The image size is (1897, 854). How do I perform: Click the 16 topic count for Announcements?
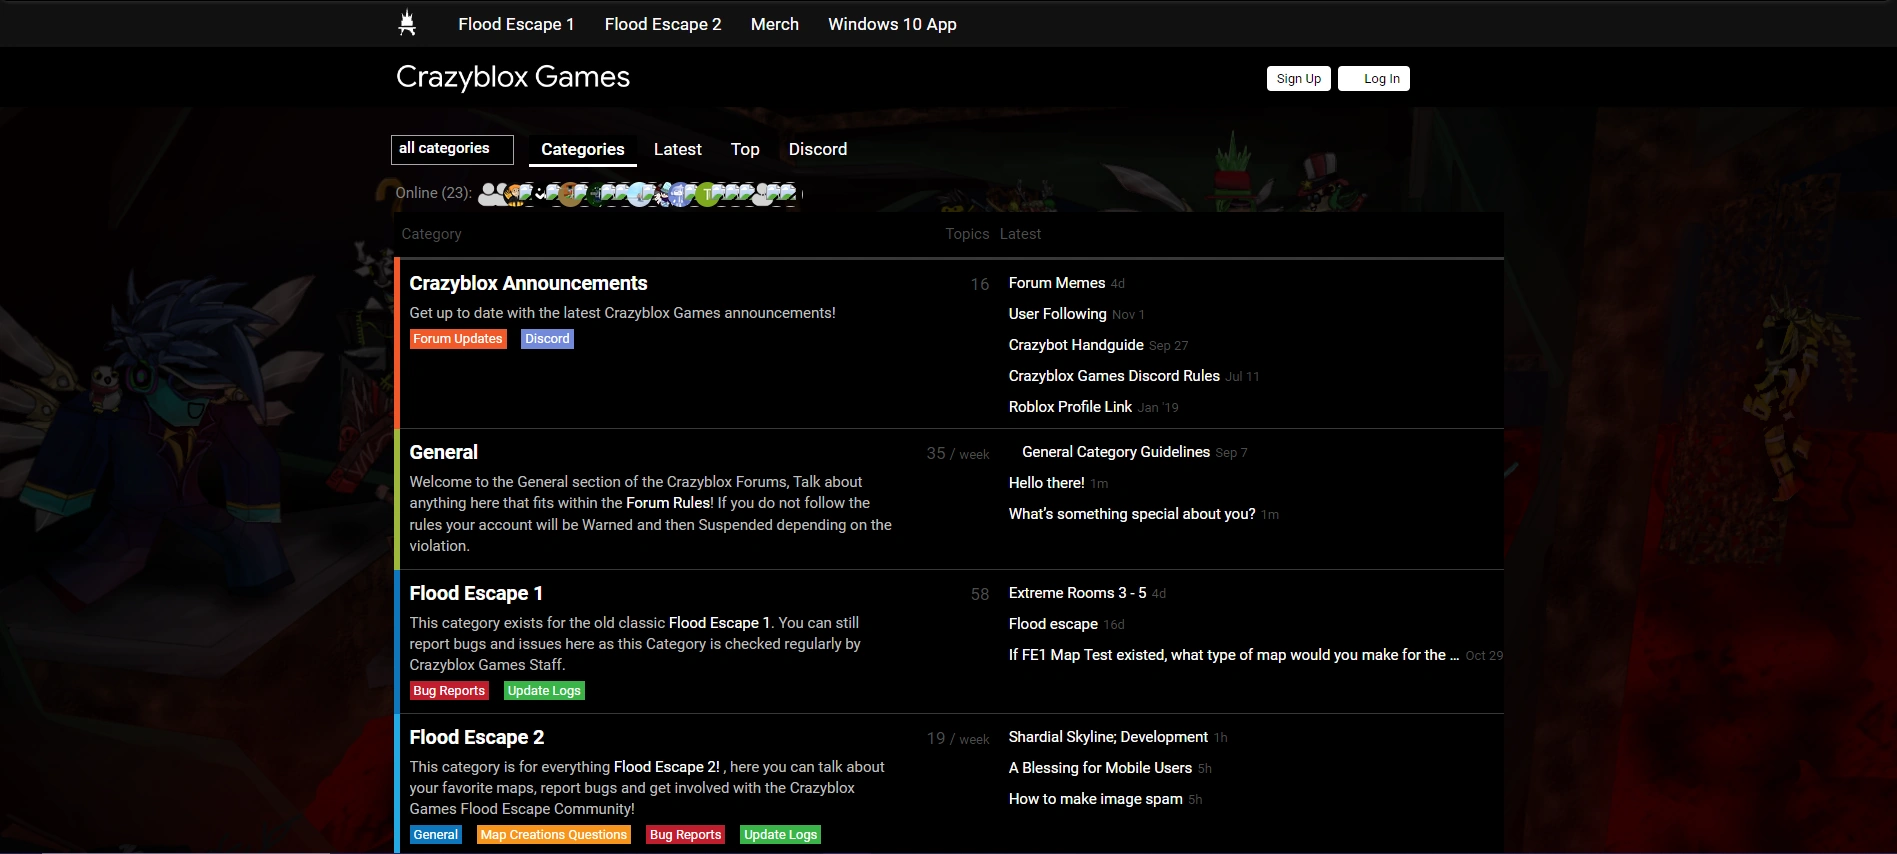pos(980,285)
